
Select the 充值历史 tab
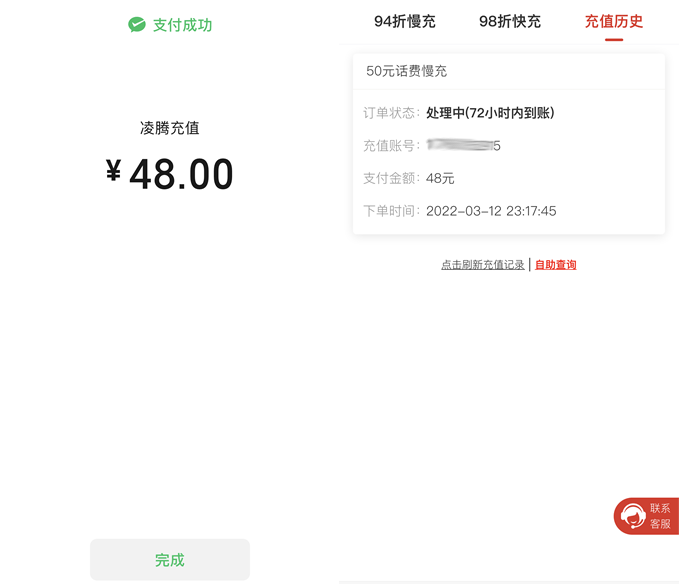[x=614, y=21]
